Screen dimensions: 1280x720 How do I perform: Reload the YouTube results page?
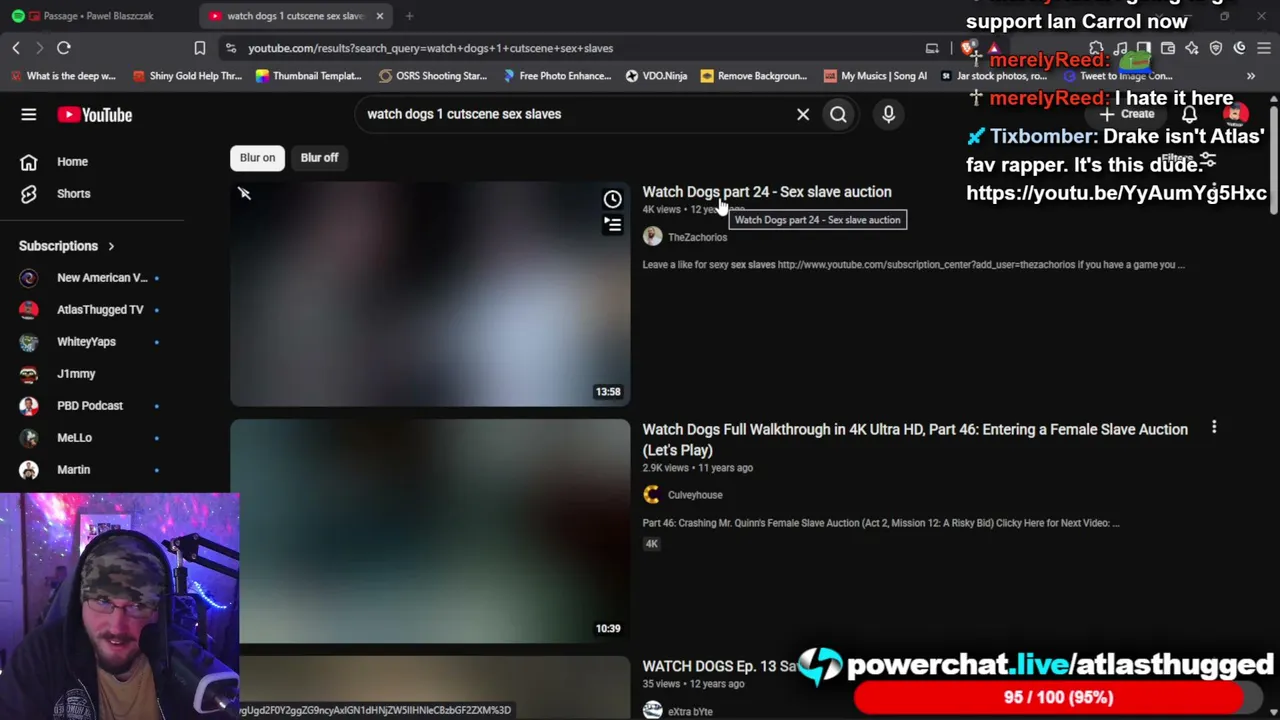[x=63, y=48]
